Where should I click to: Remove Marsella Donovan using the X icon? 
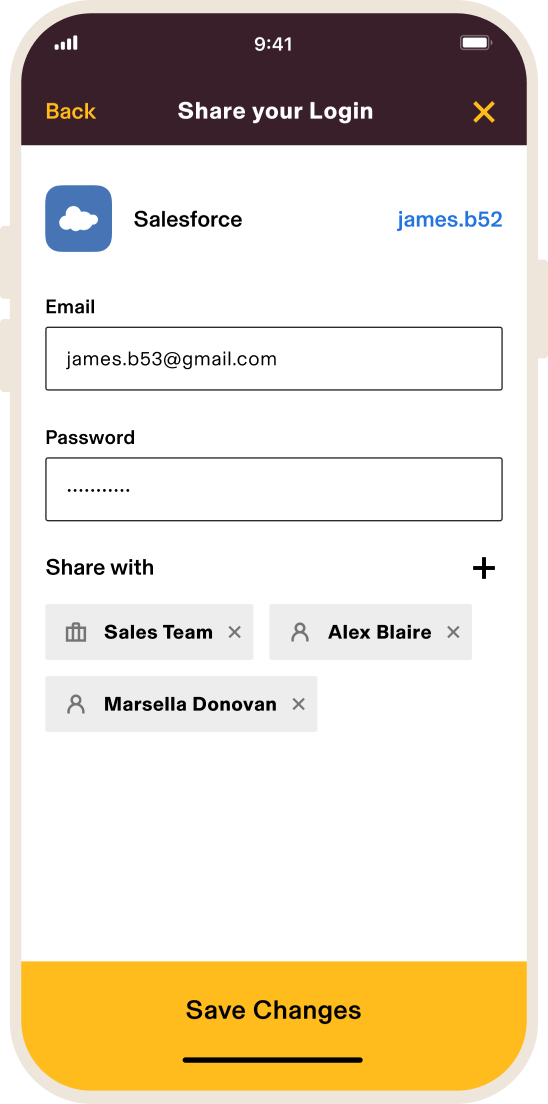pyautogui.click(x=299, y=704)
